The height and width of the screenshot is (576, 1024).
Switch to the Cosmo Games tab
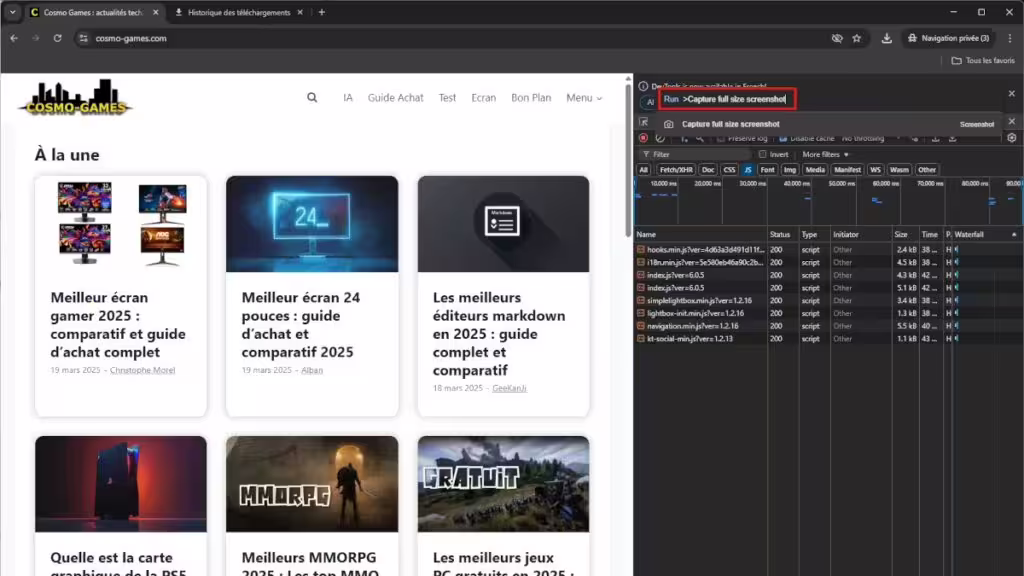93,12
